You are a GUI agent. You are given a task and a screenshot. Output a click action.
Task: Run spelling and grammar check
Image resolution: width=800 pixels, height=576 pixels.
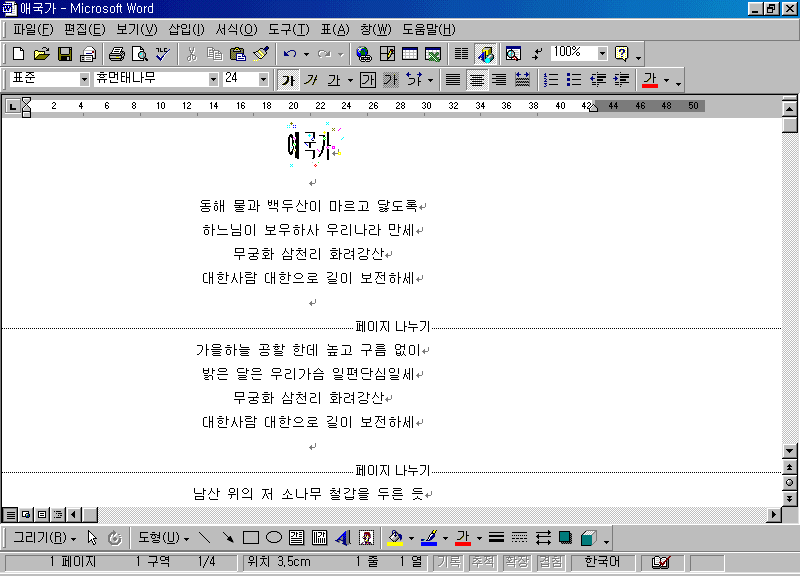coord(163,54)
